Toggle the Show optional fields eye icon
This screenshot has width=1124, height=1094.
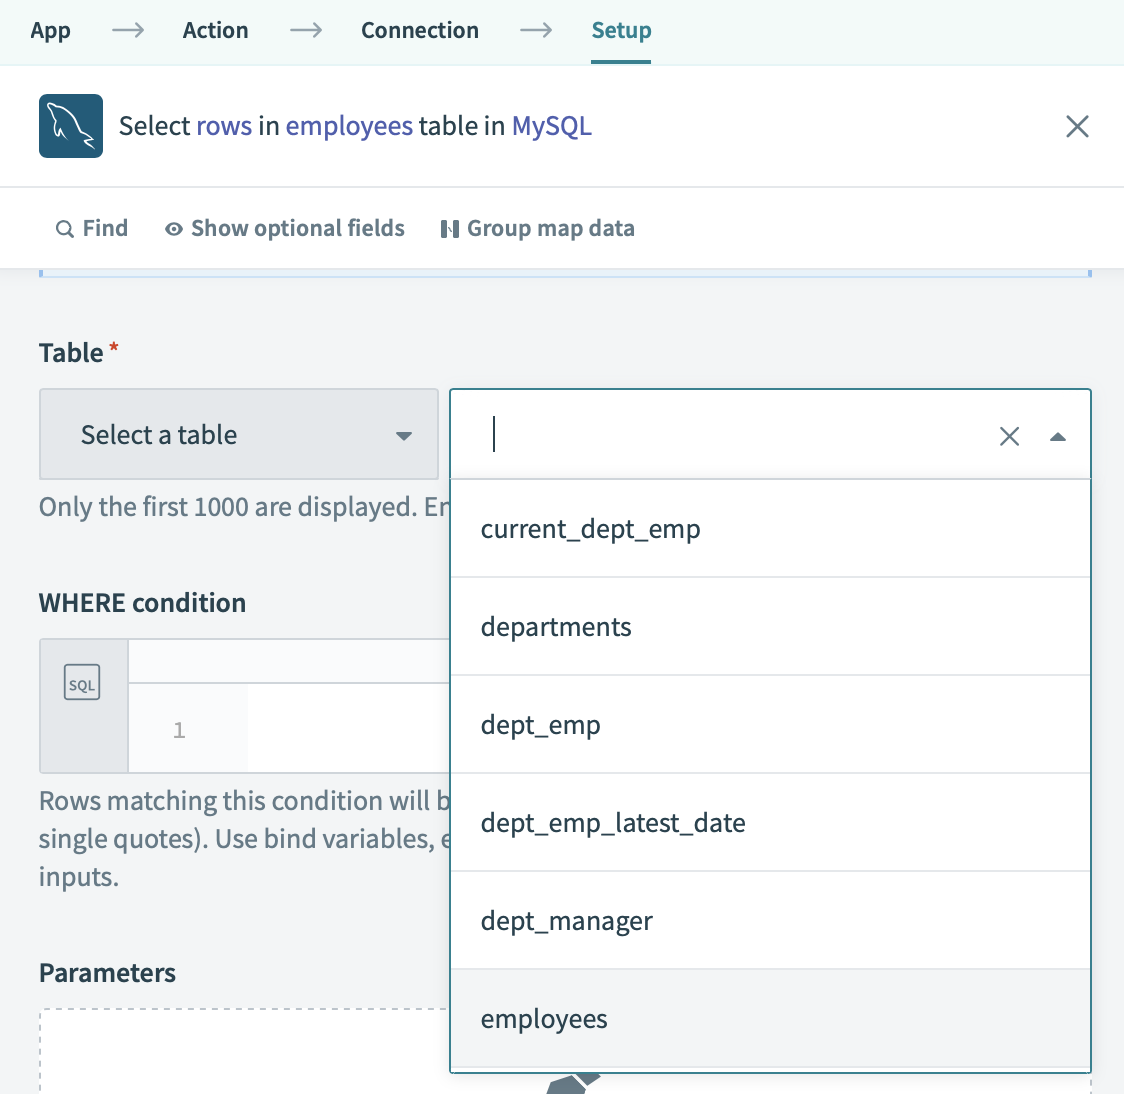pos(173,229)
